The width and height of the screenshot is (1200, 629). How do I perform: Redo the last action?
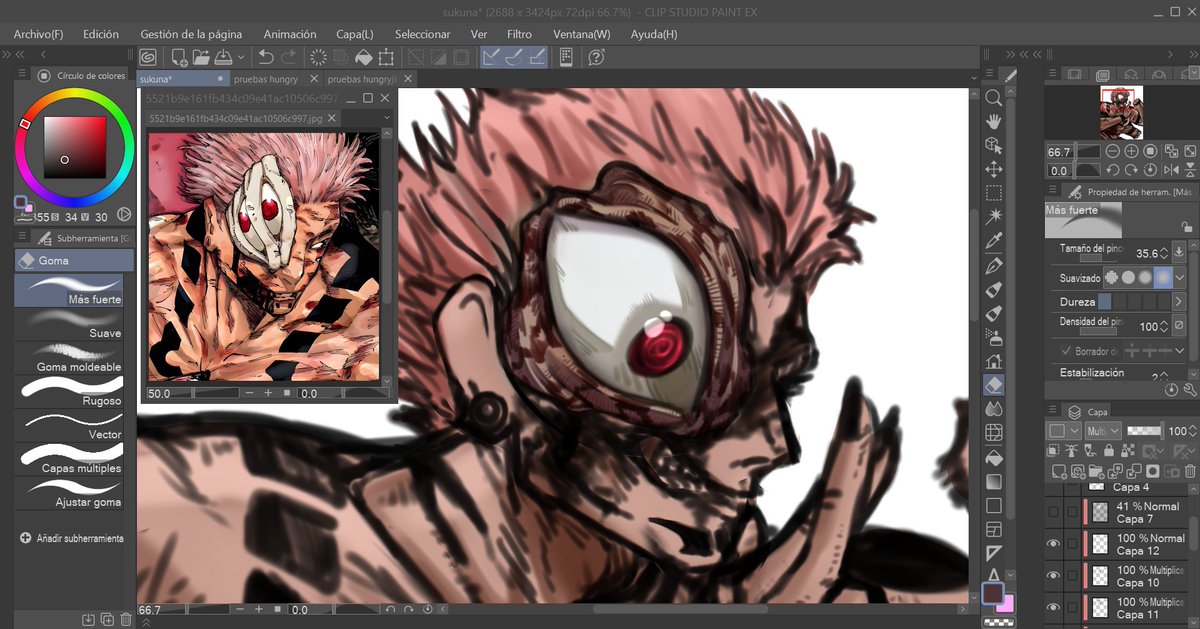click(x=288, y=57)
